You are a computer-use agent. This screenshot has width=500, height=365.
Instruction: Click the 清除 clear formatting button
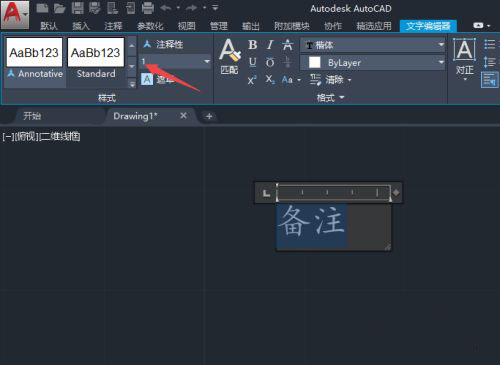330,80
